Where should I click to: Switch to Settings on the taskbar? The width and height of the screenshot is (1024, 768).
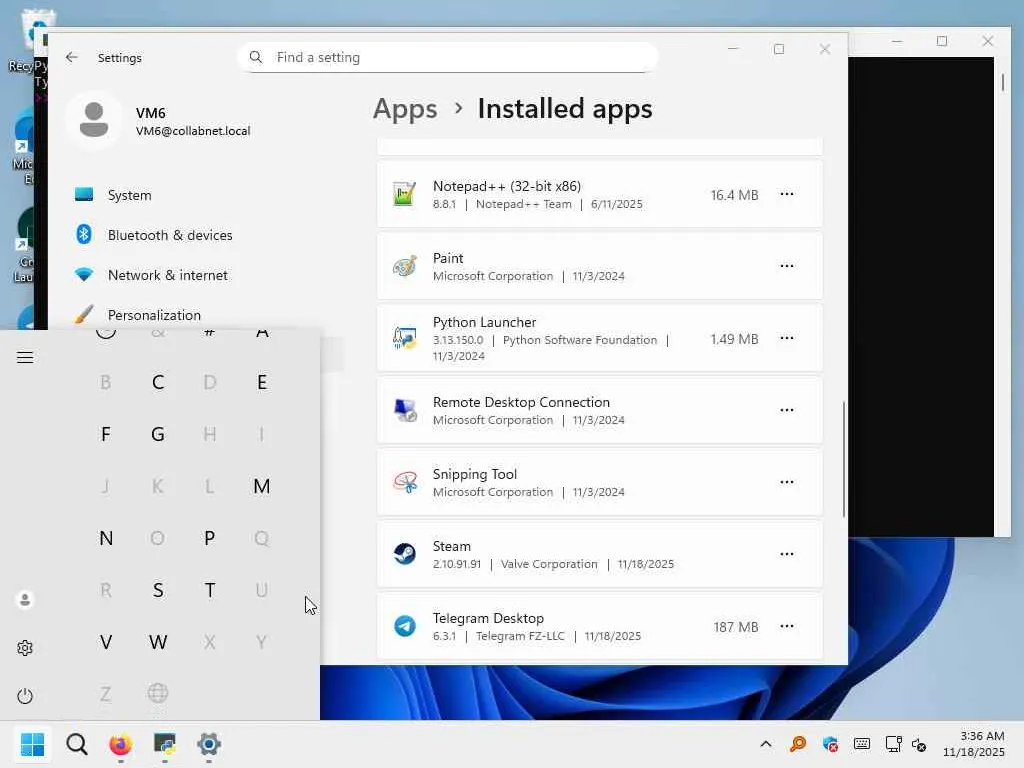[209, 744]
